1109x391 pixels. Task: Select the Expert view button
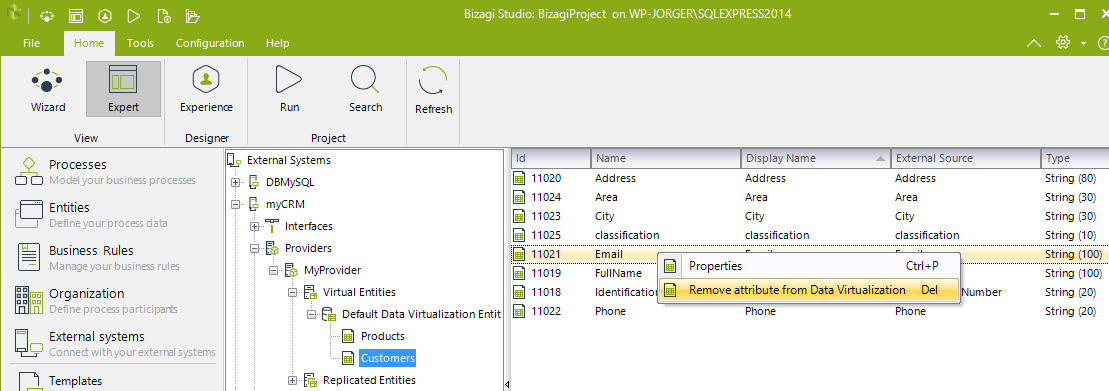tap(123, 90)
